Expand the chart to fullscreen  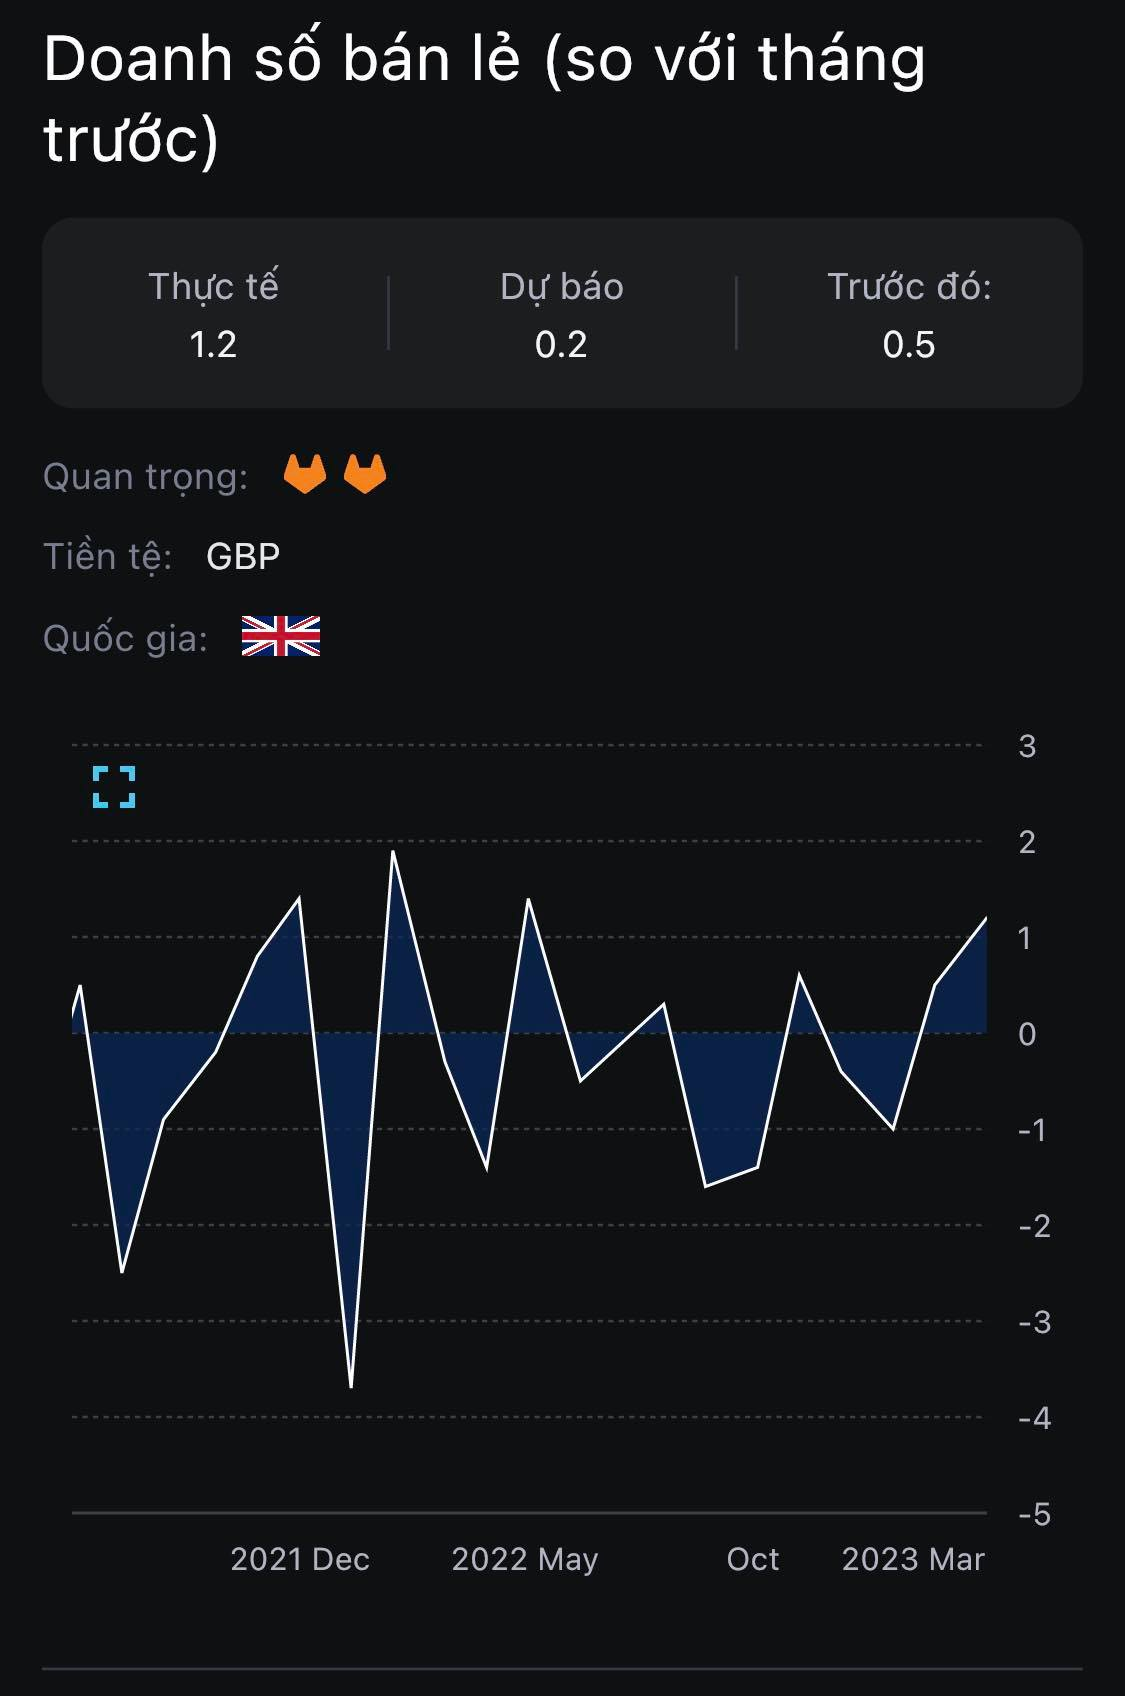[x=114, y=787]
